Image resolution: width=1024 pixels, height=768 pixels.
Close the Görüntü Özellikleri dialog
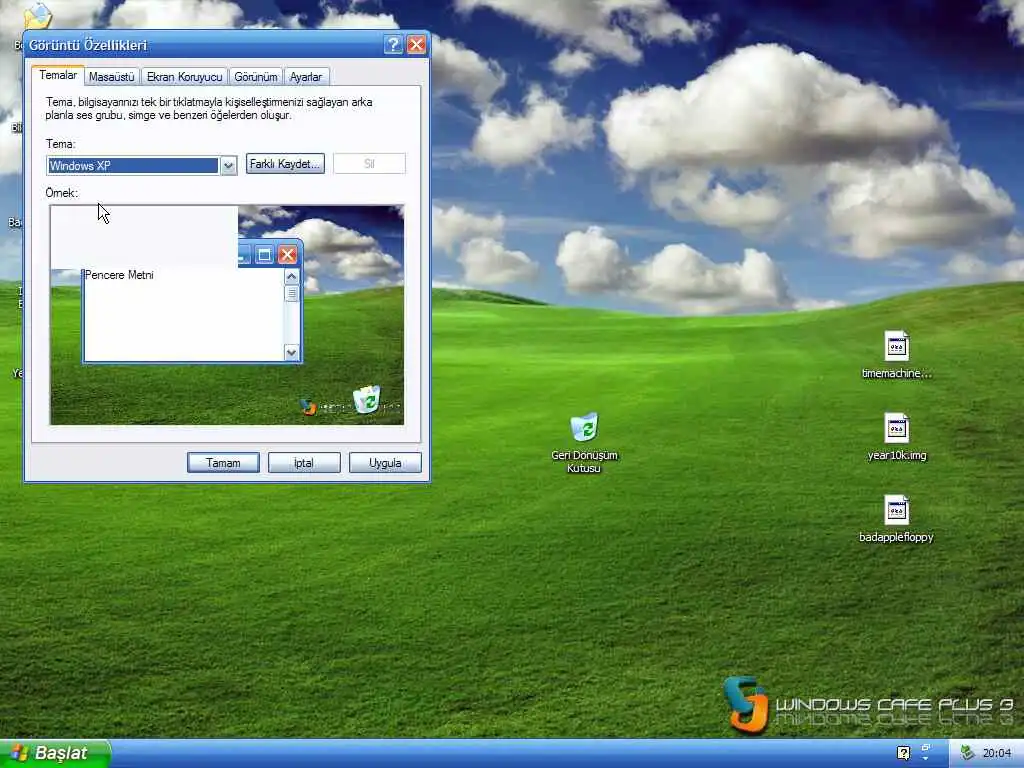pyautogui.click(x=416, y=44)
